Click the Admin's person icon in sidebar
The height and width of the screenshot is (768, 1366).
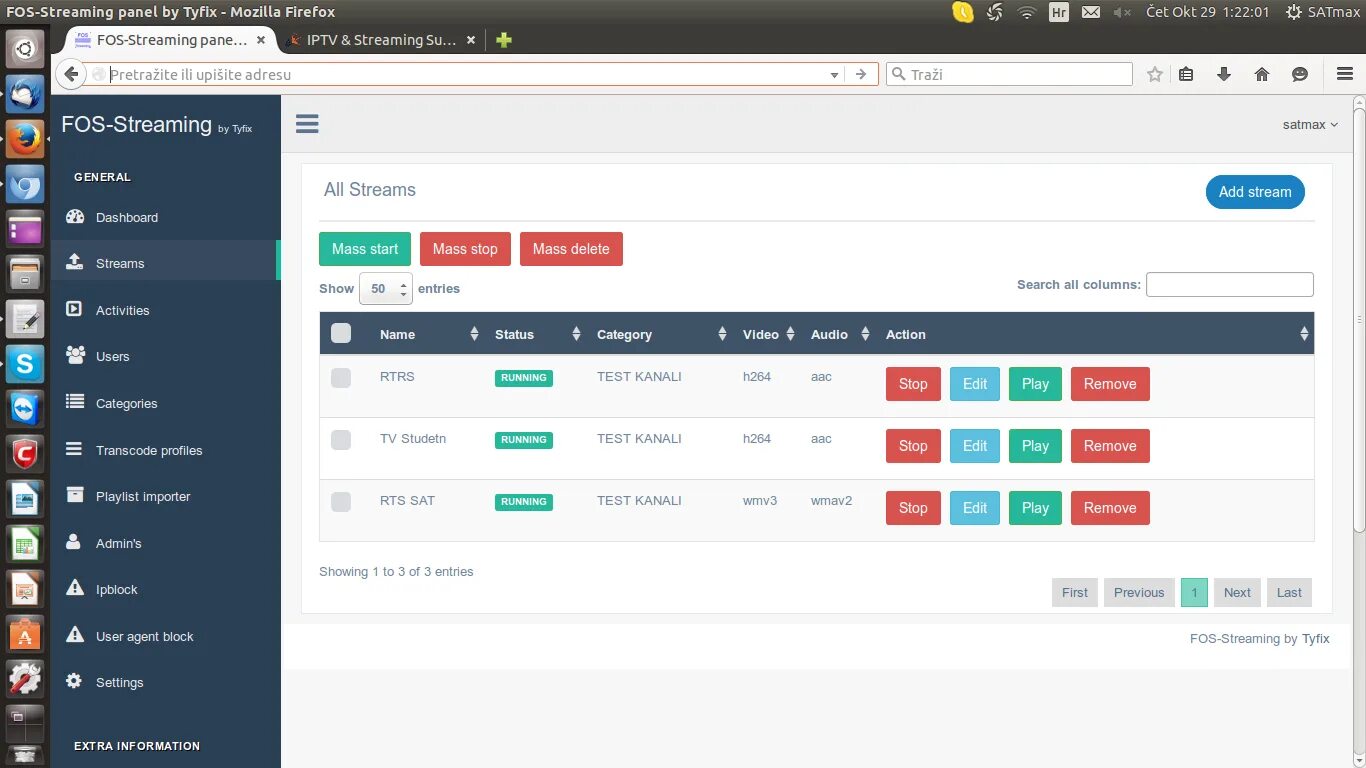click(x=74, y=542)
